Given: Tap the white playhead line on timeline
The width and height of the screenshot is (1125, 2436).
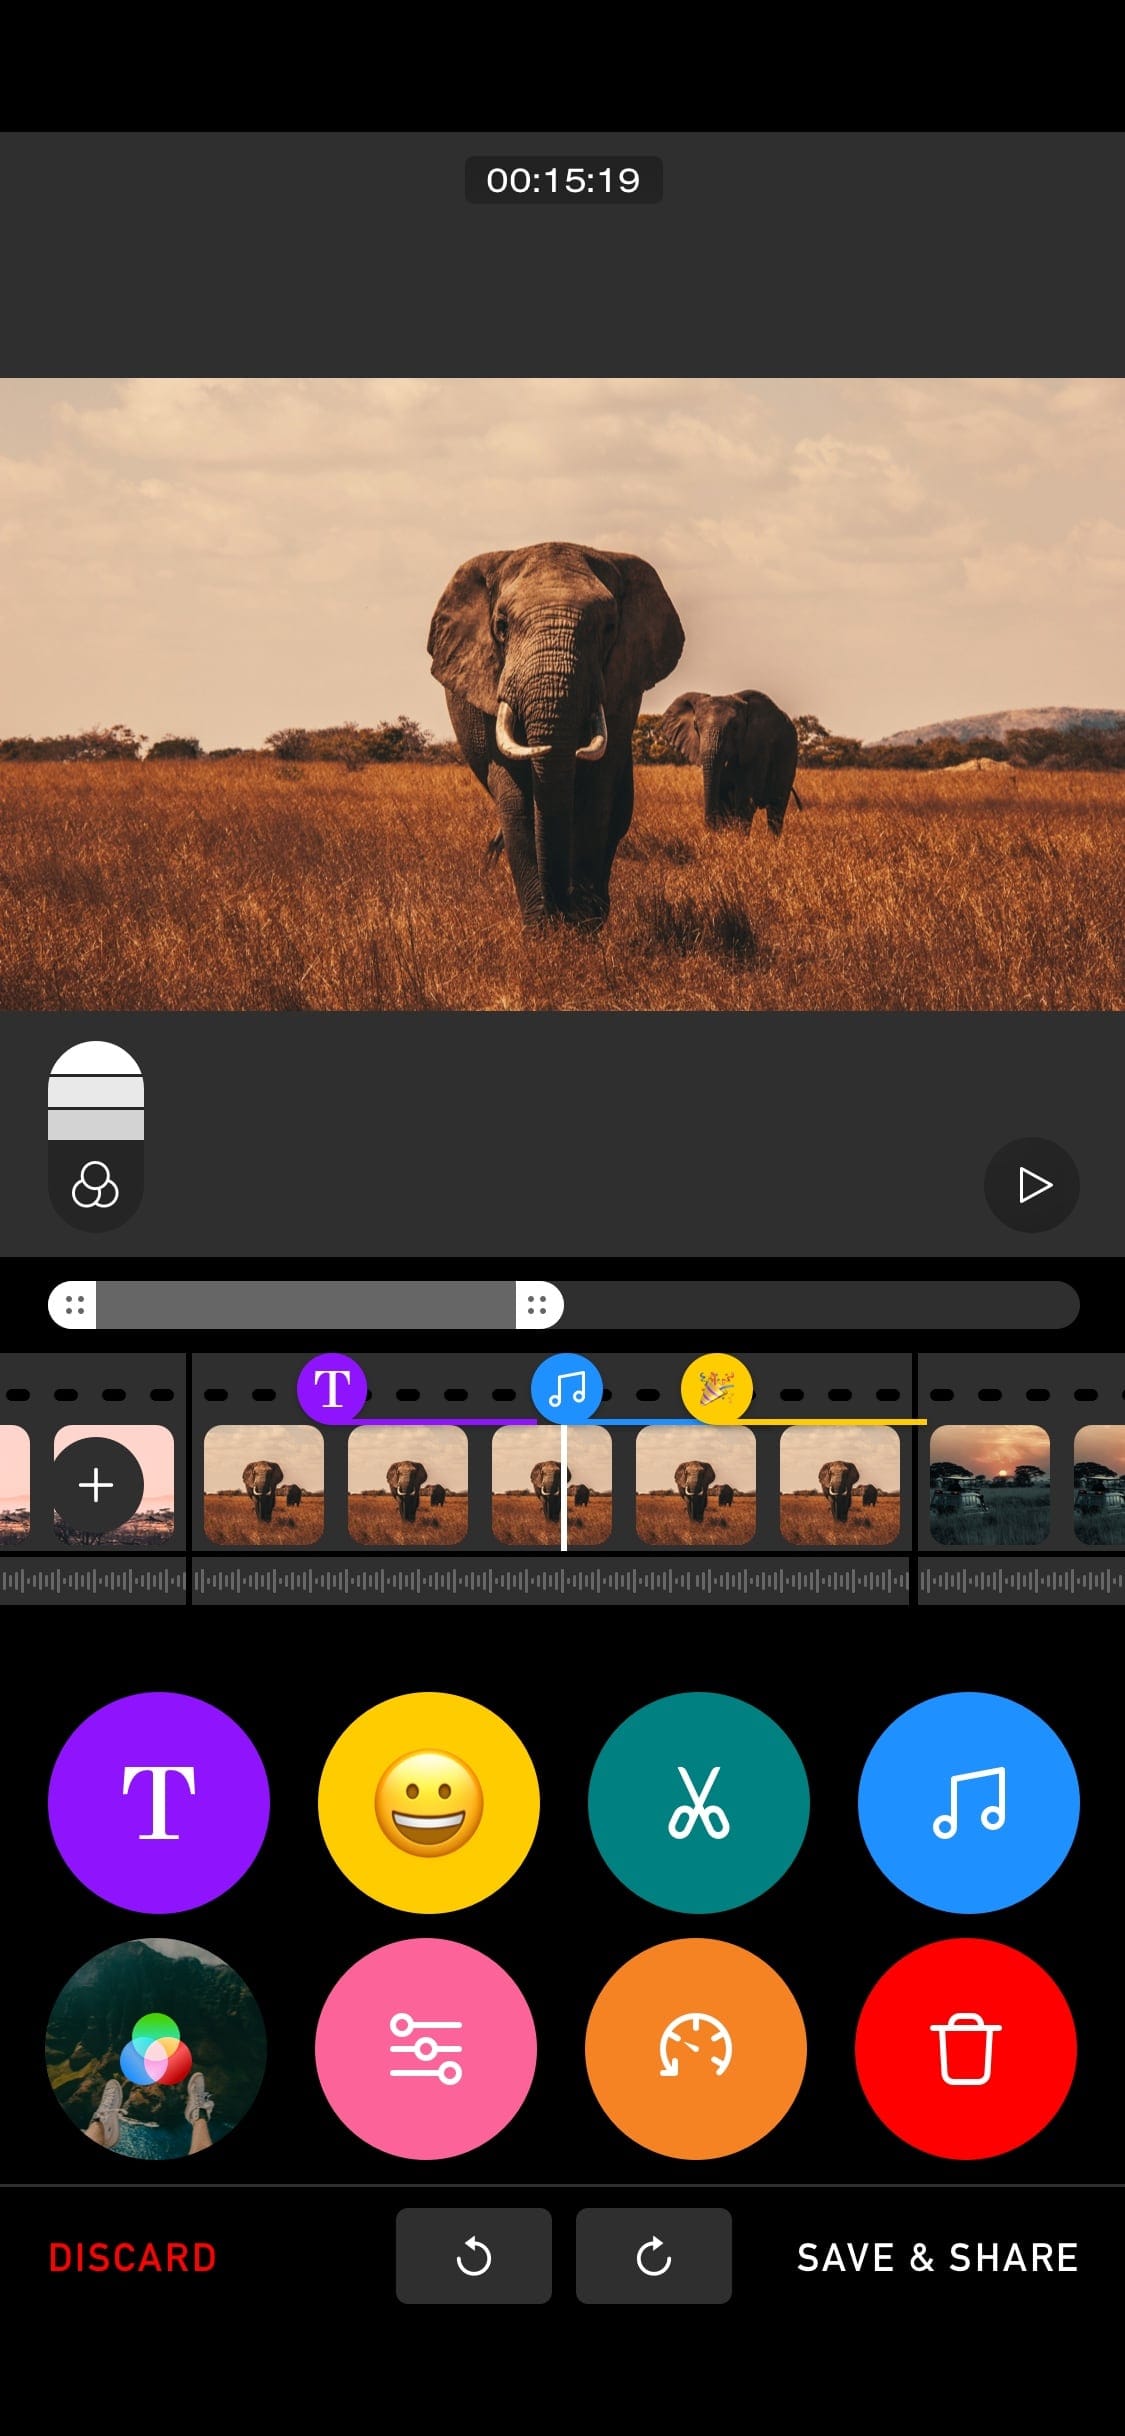Looking at the screenshot, I should pos(564,1488).
